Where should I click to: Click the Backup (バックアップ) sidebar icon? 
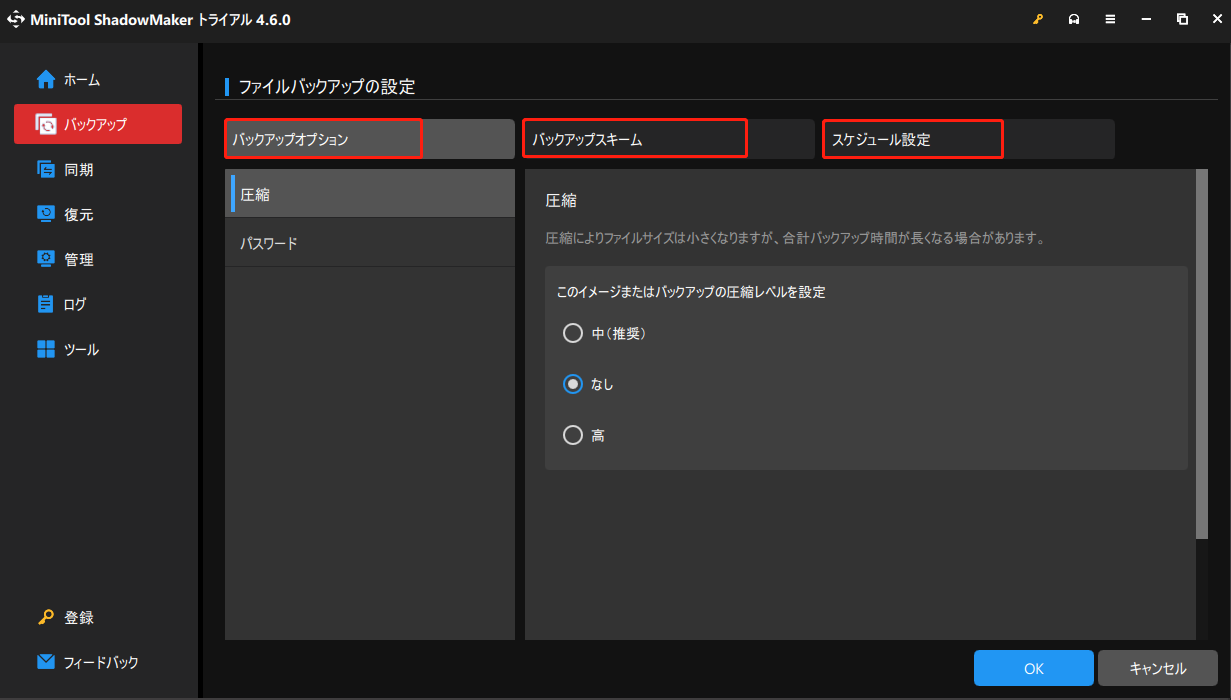(x=46, y=124)
